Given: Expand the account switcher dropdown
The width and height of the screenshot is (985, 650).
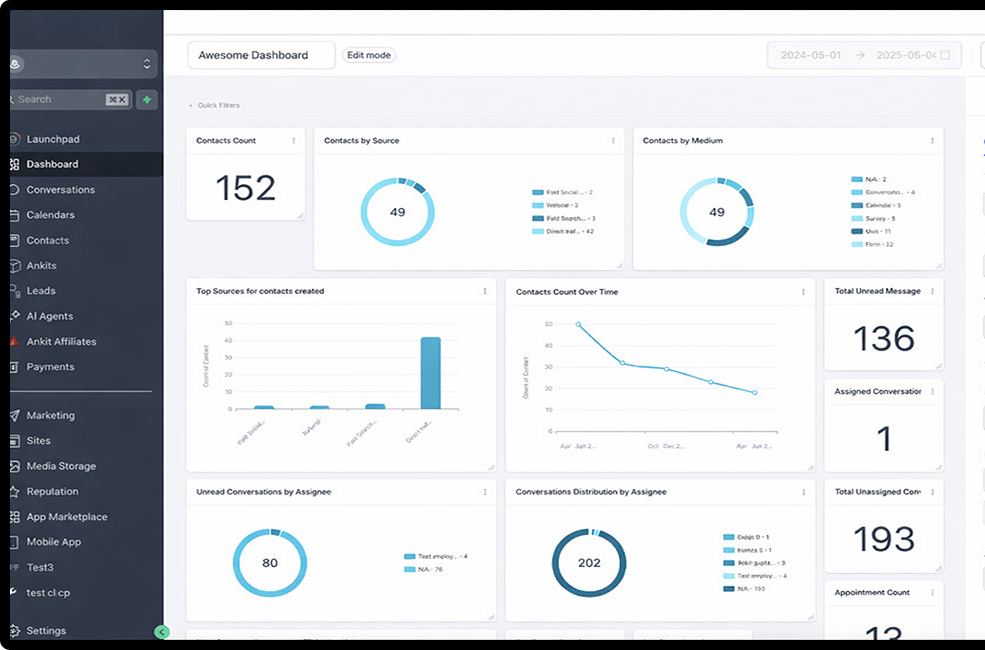Looking at the screenshot, I should [147, 64].
